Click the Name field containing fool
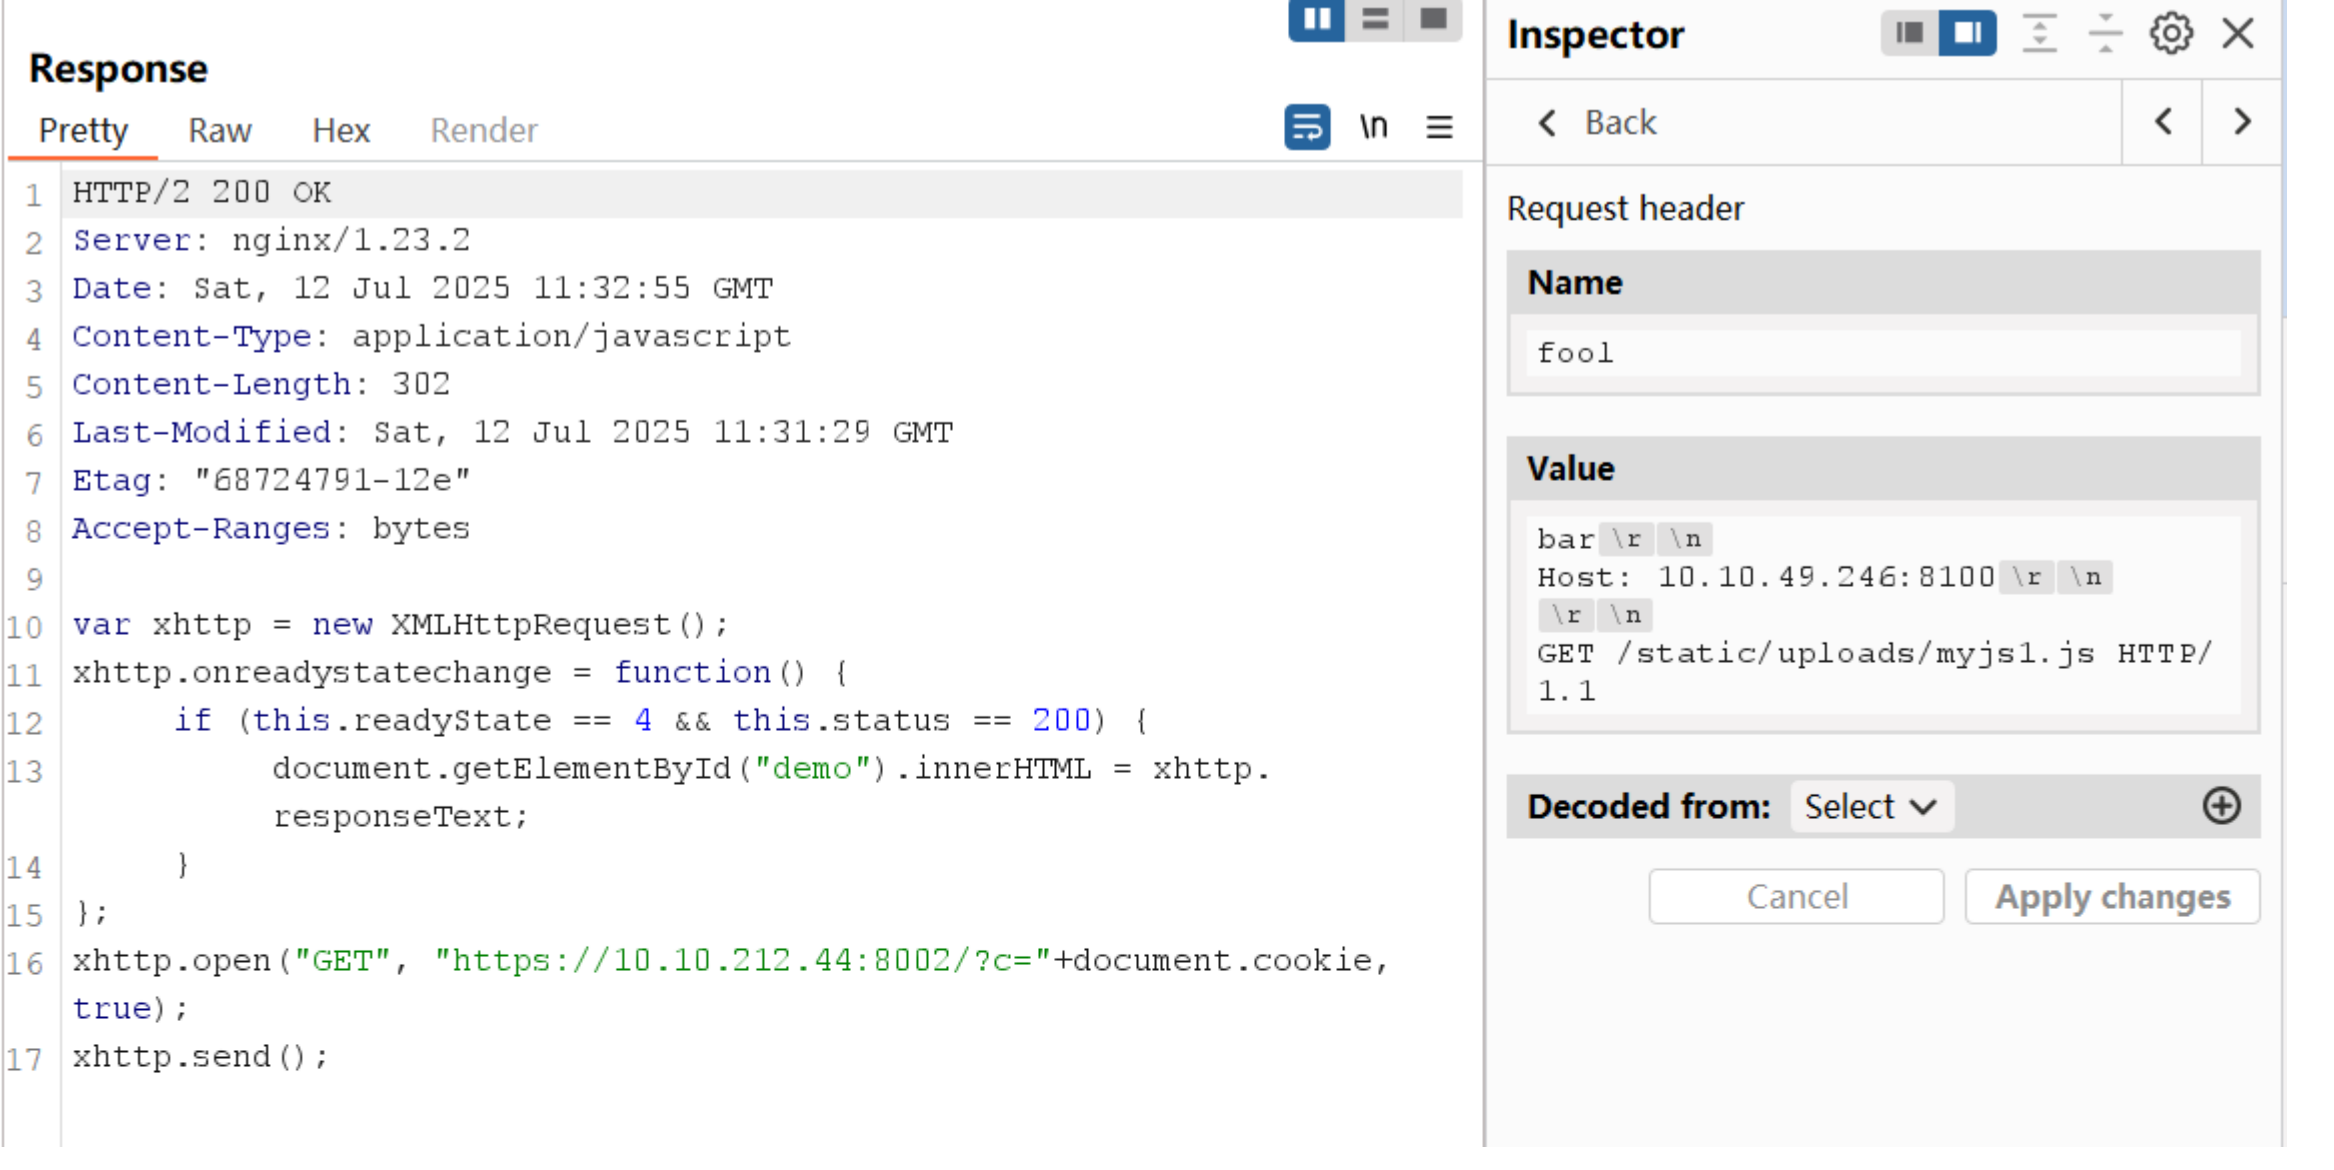The image size is (2334, 1170). click(1880, 352)
